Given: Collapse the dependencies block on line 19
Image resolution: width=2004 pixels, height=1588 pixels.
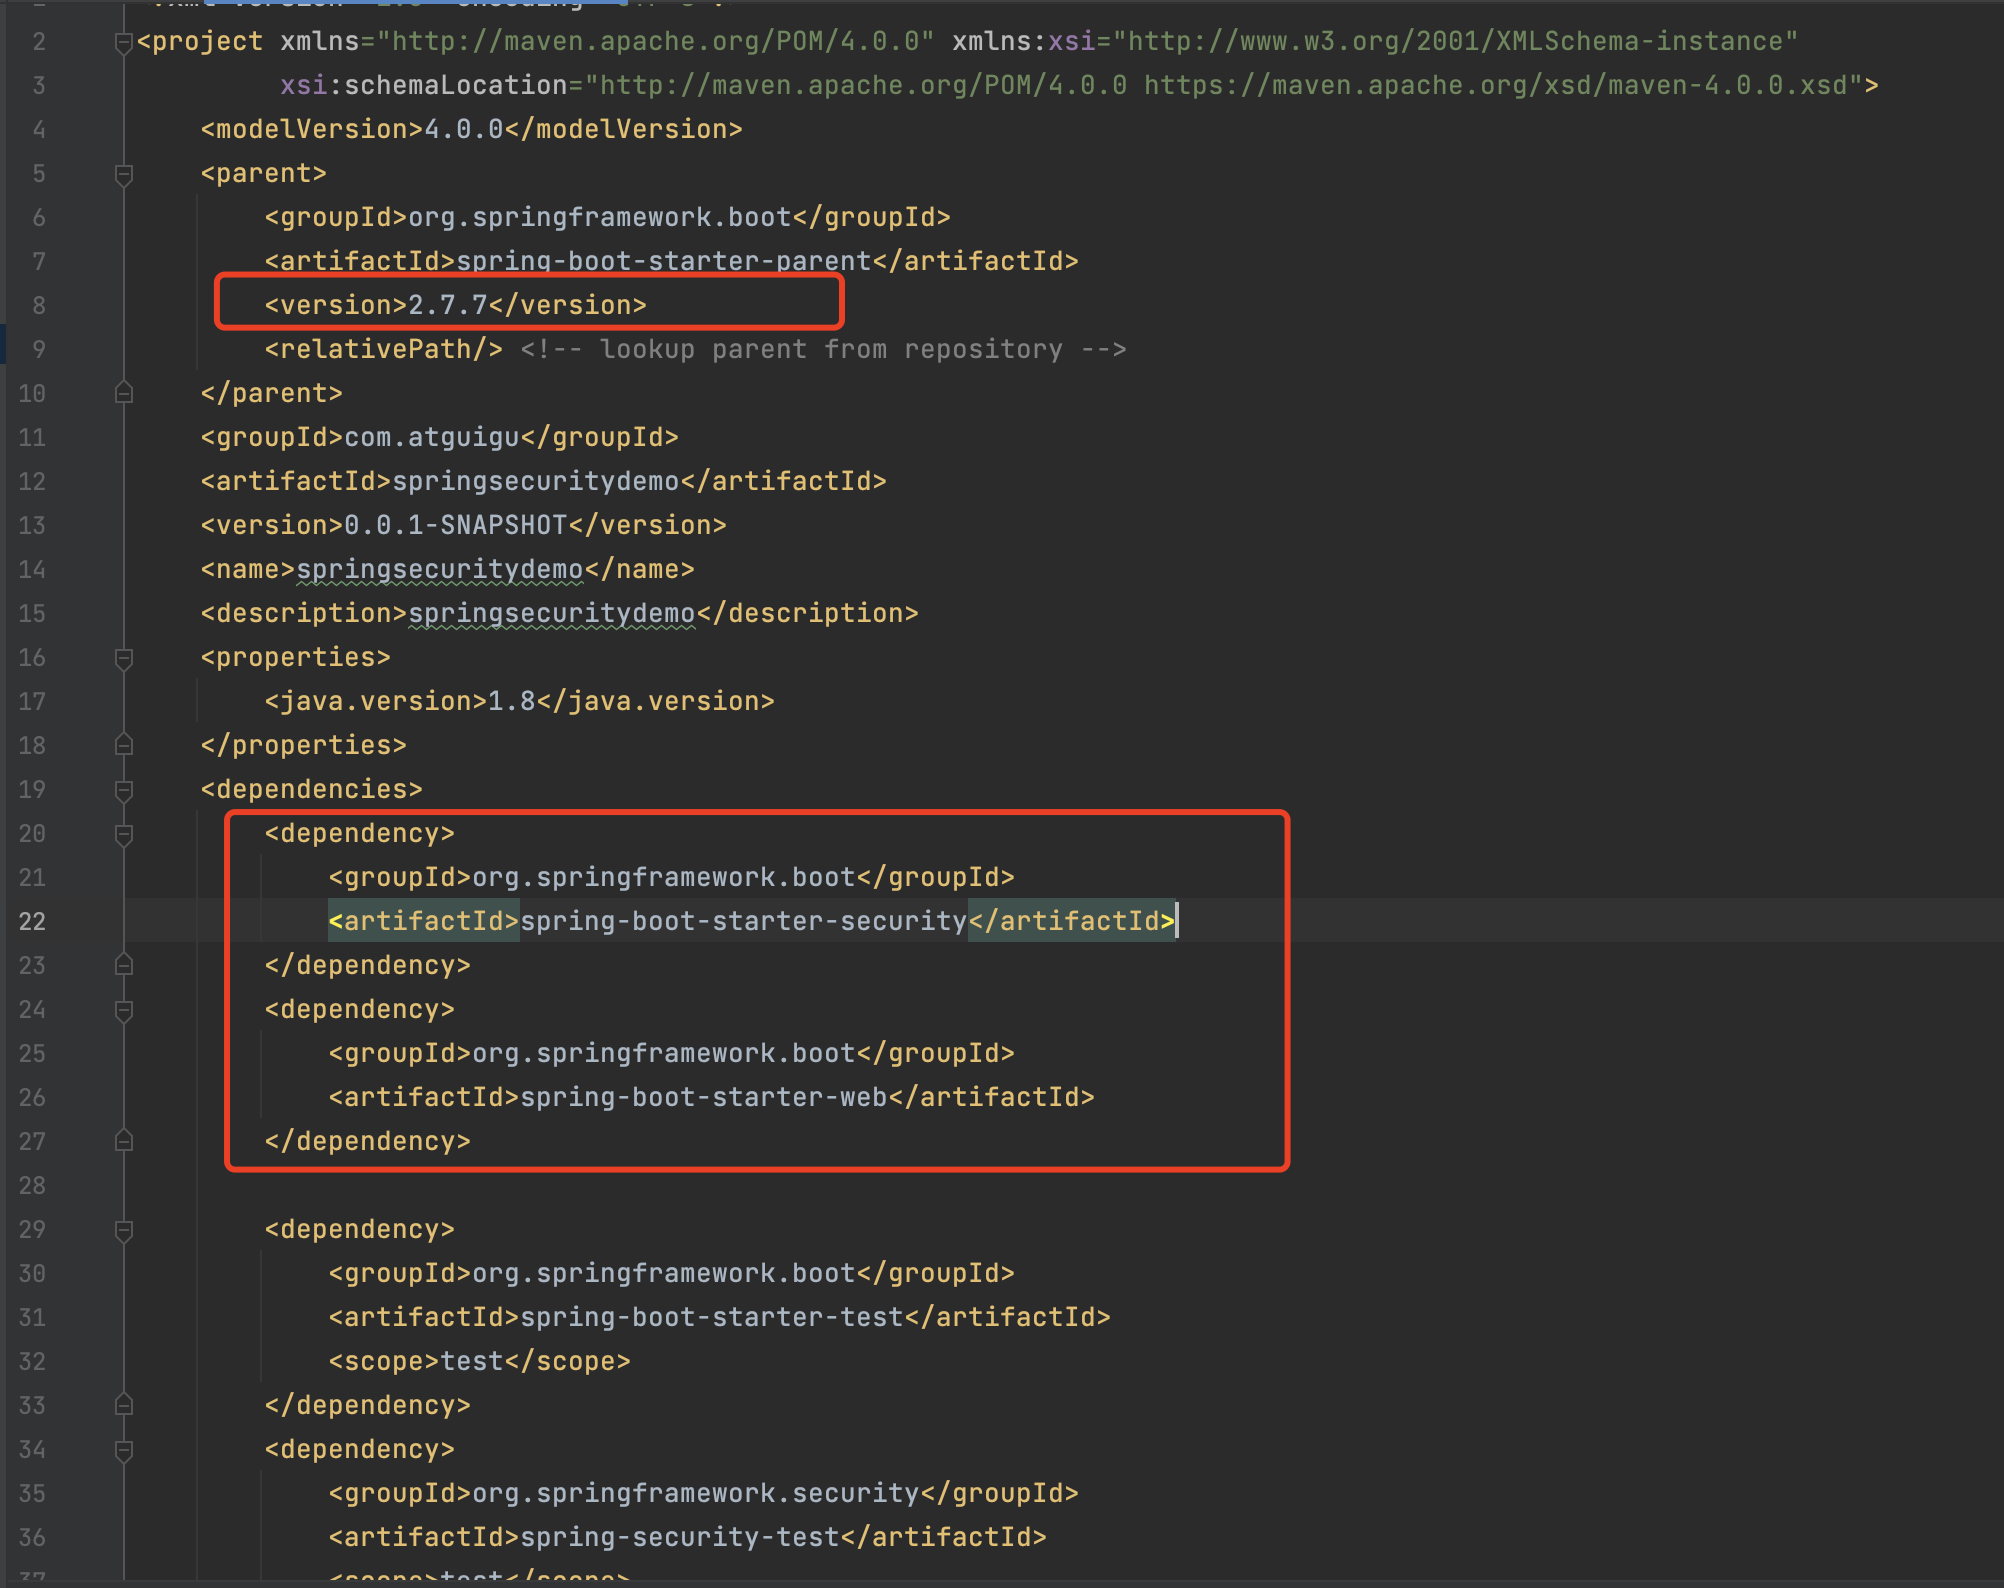Looking at the screenshot, I should click(x=124, y=790).
